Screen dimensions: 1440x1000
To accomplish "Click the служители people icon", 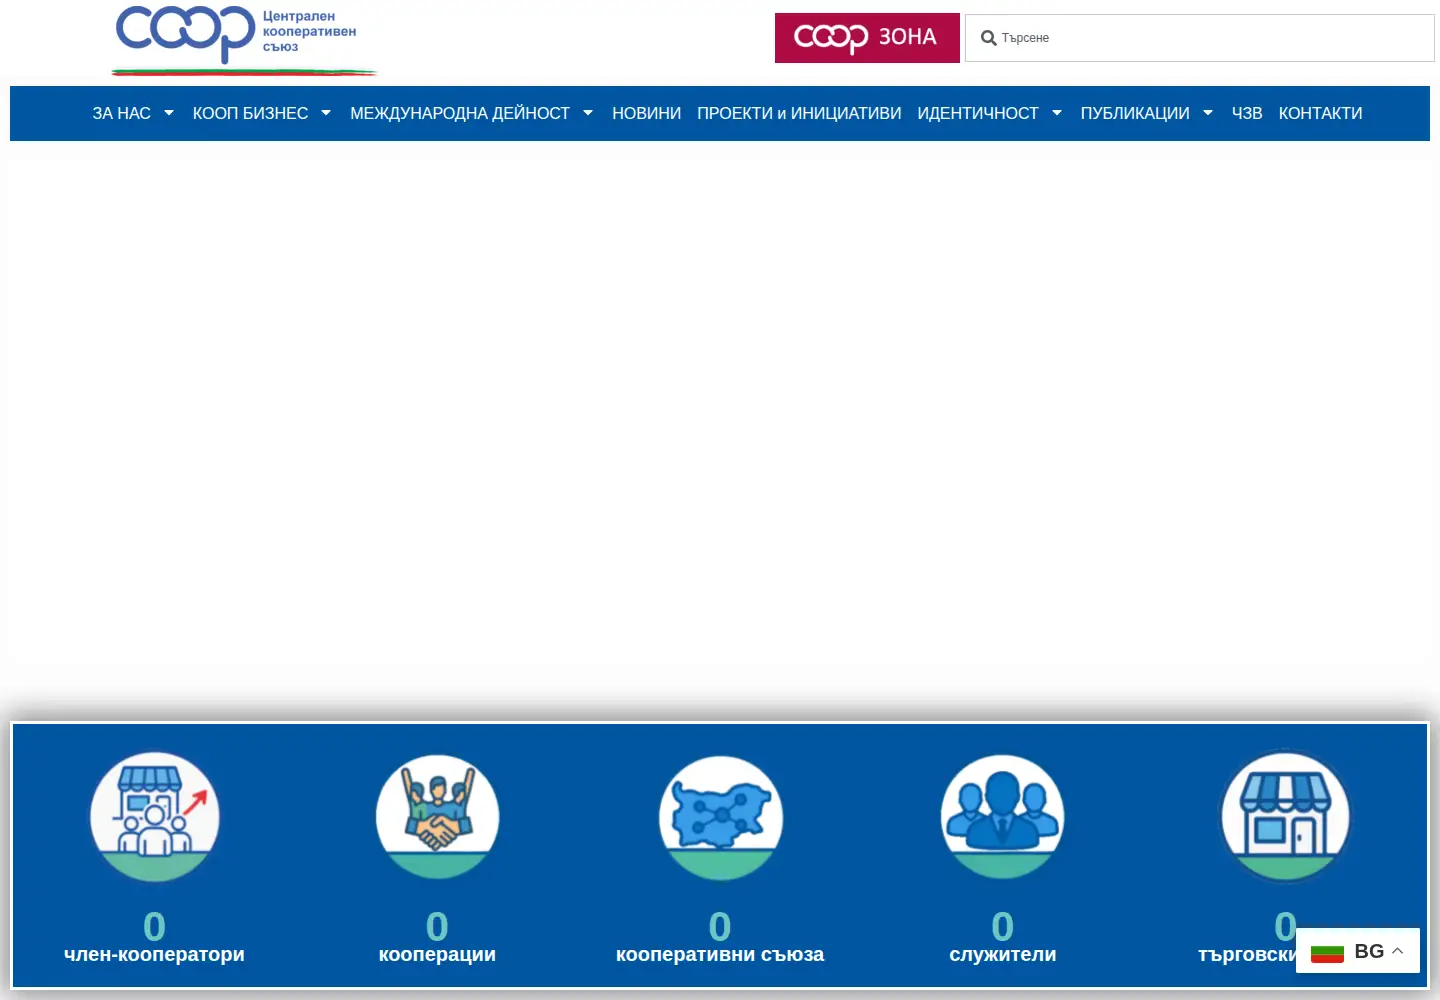I will coord(1003,817).
